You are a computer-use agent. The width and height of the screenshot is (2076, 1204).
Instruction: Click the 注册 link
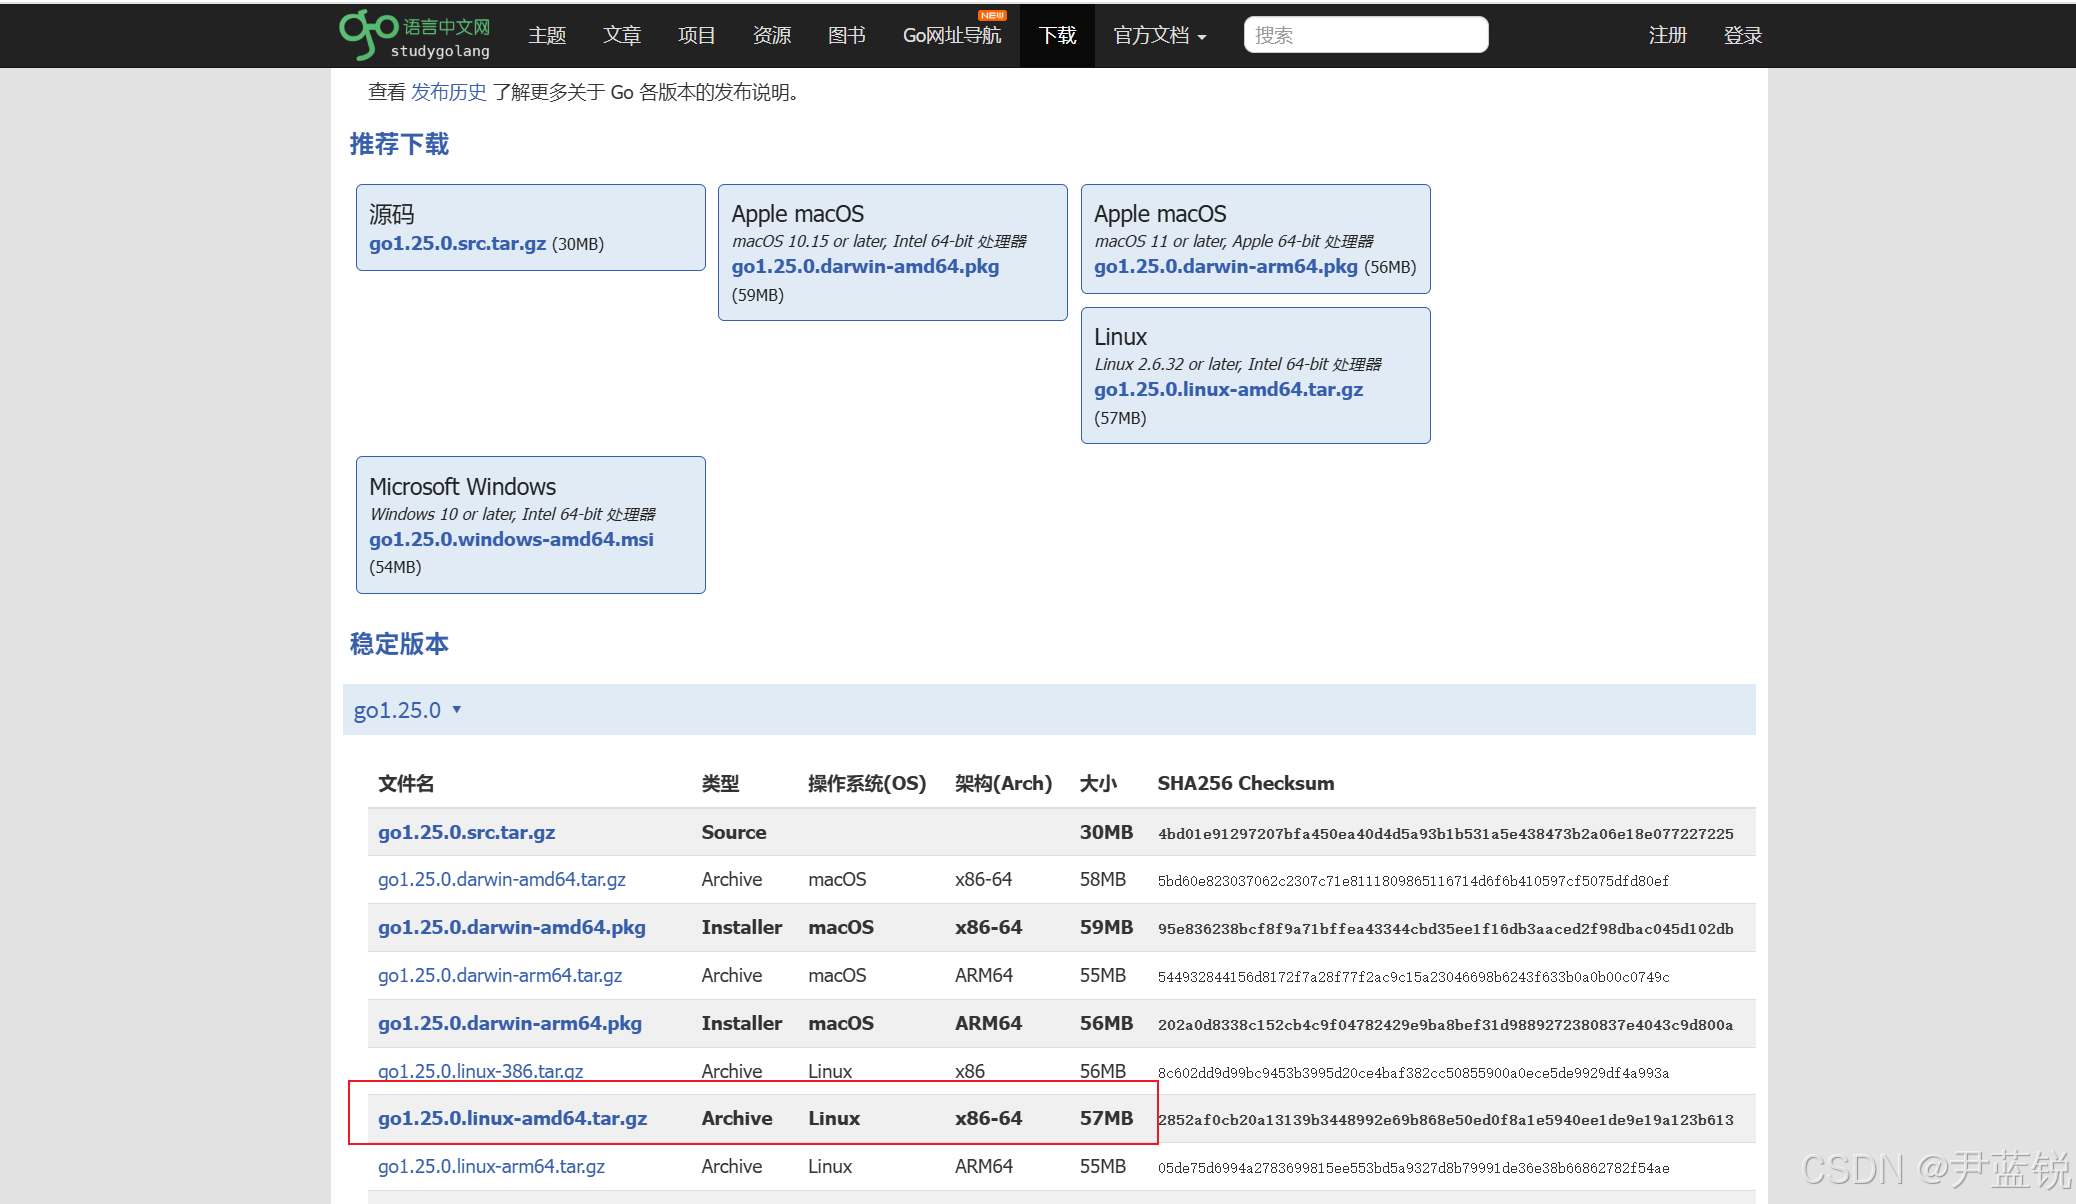point(1667,36)
